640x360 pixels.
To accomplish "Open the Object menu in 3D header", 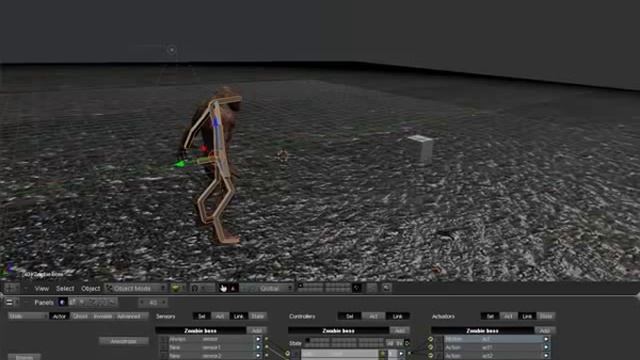I will pyautogui.click(x=90, y=289).
